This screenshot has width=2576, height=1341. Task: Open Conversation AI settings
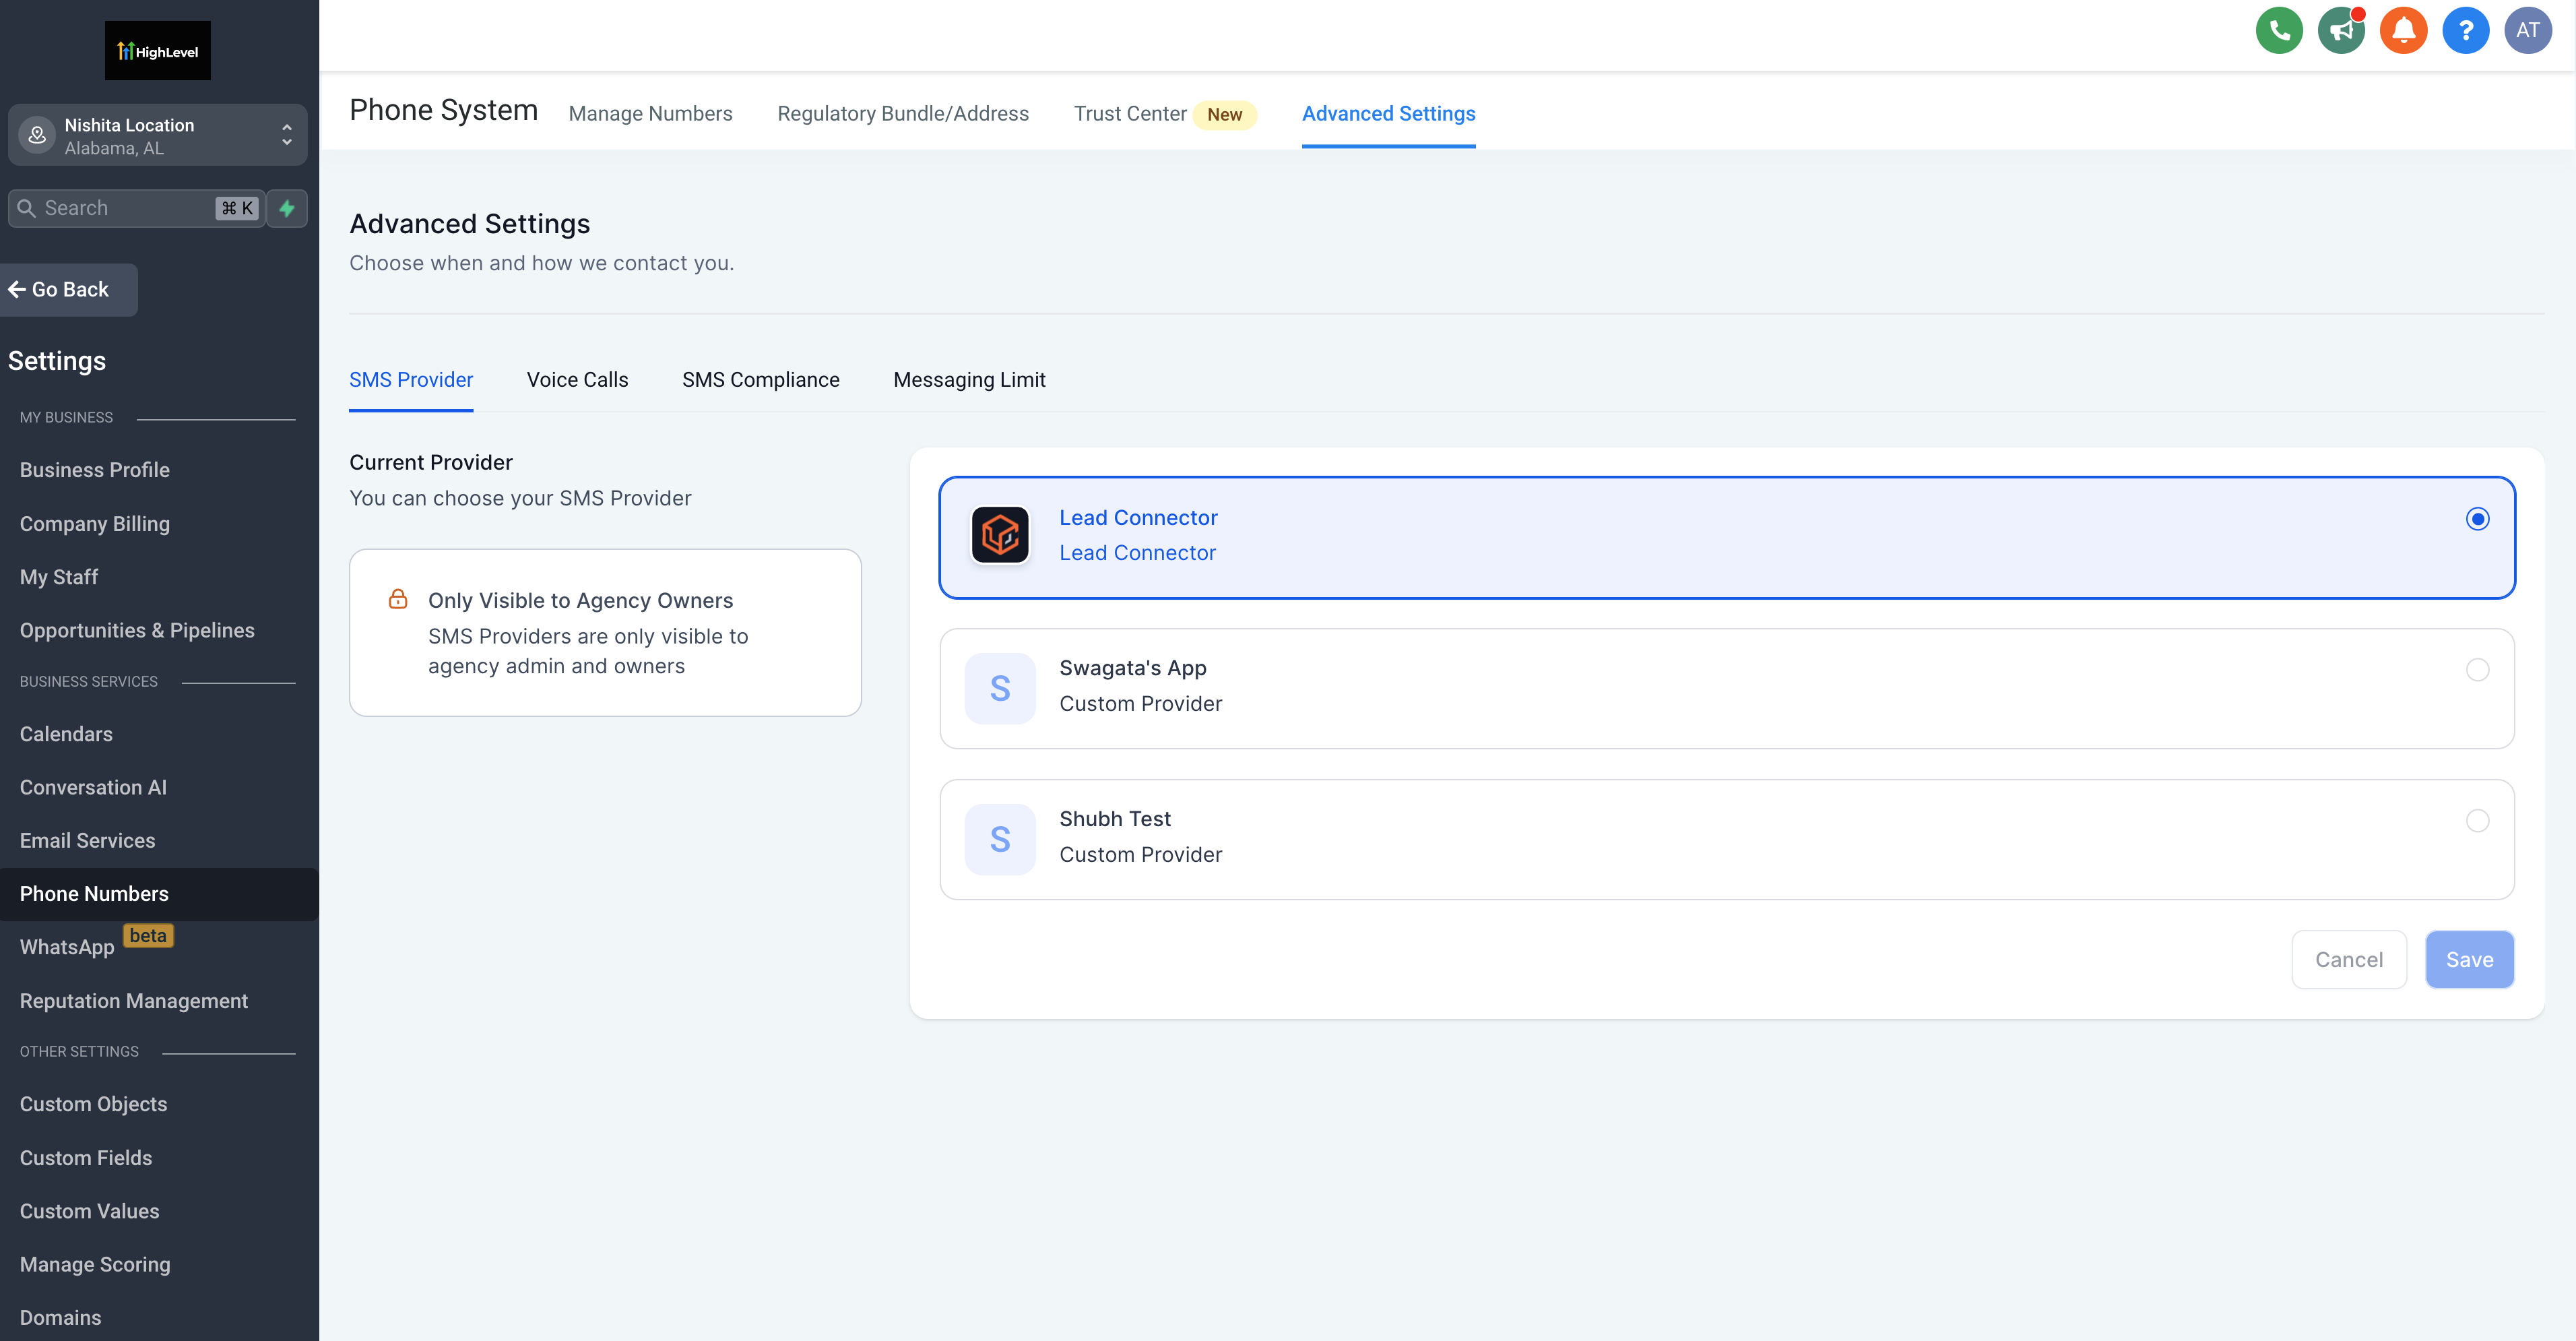point(93,787)
